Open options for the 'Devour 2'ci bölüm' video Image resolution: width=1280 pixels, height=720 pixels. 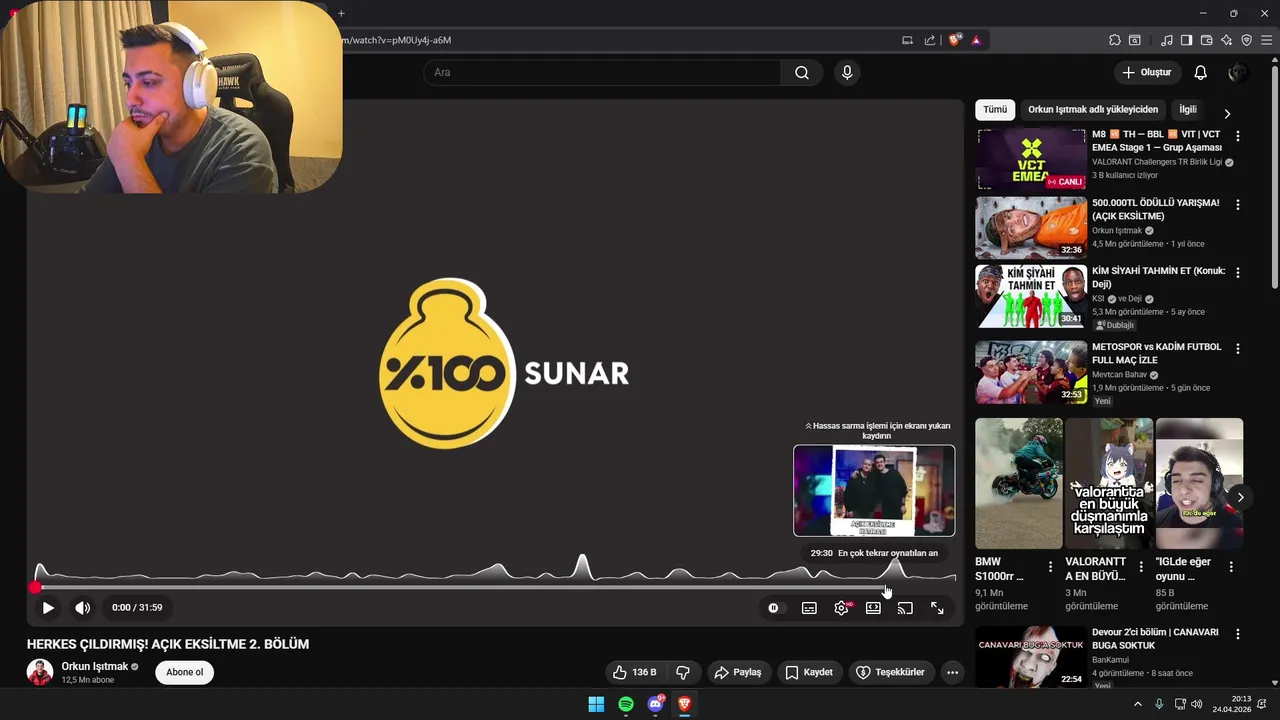pyautogui.click(x=1238, y=634)
